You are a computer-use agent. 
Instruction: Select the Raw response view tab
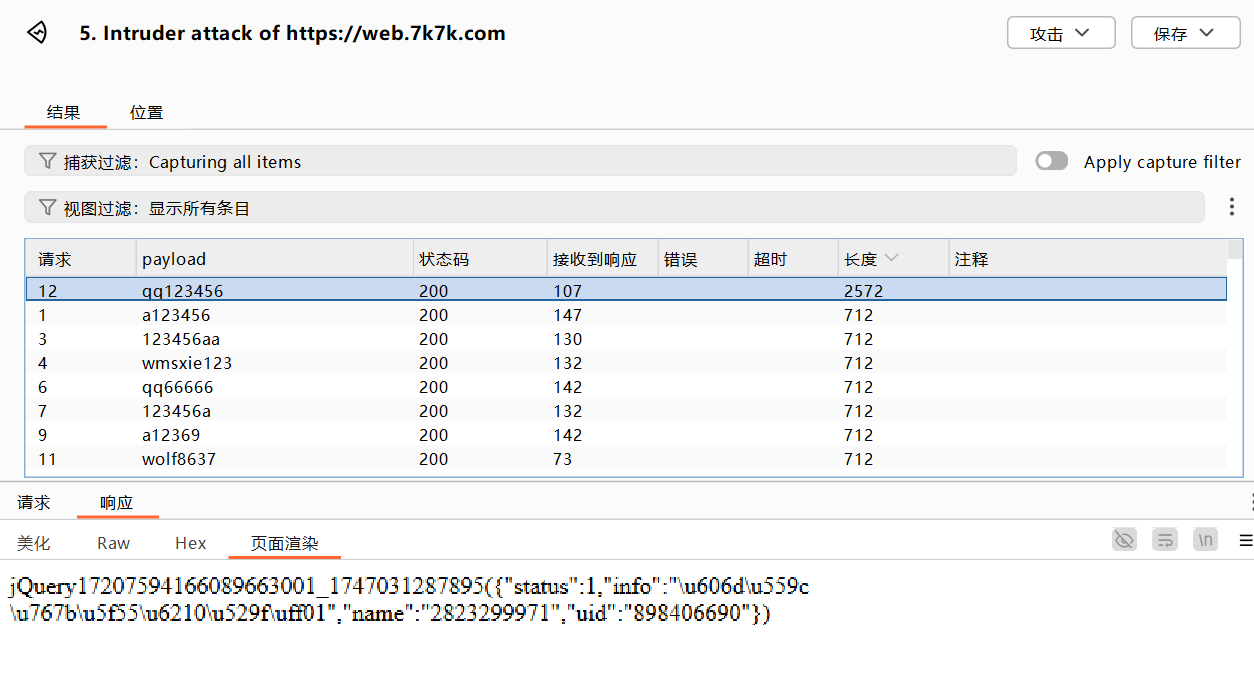click(113, 543)
